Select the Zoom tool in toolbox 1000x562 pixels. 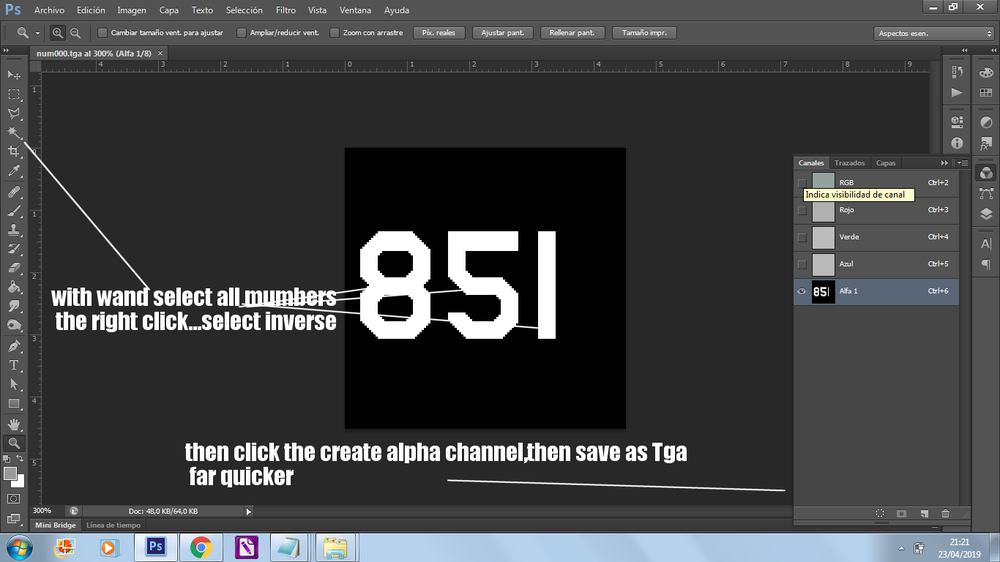(13, 443)
